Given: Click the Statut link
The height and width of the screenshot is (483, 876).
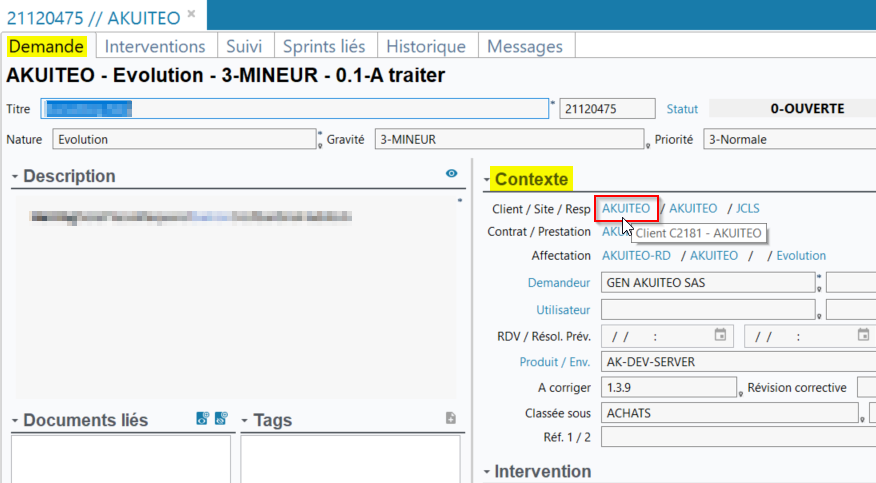Looking at the screenshot, I should [682, 109].
